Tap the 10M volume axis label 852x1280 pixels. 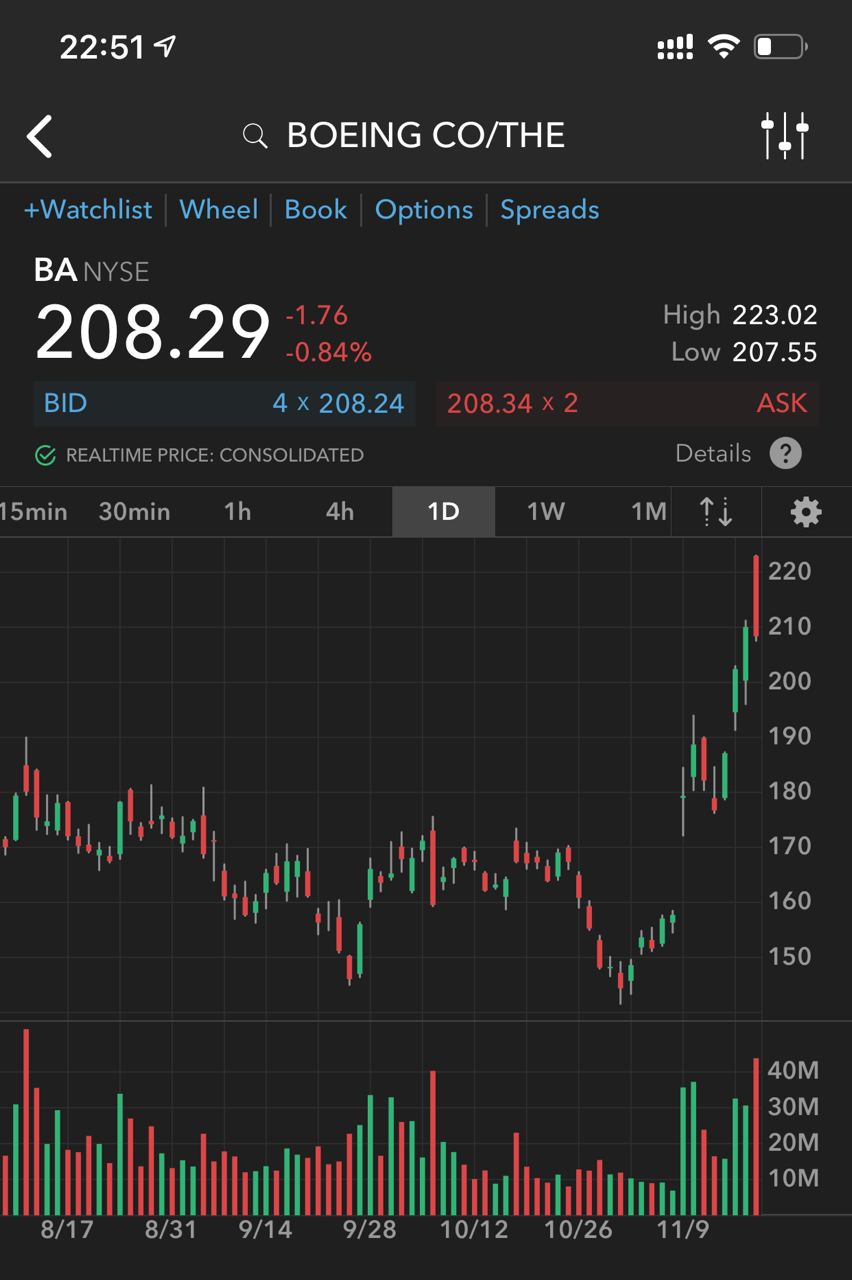(x=793, y=1179)
